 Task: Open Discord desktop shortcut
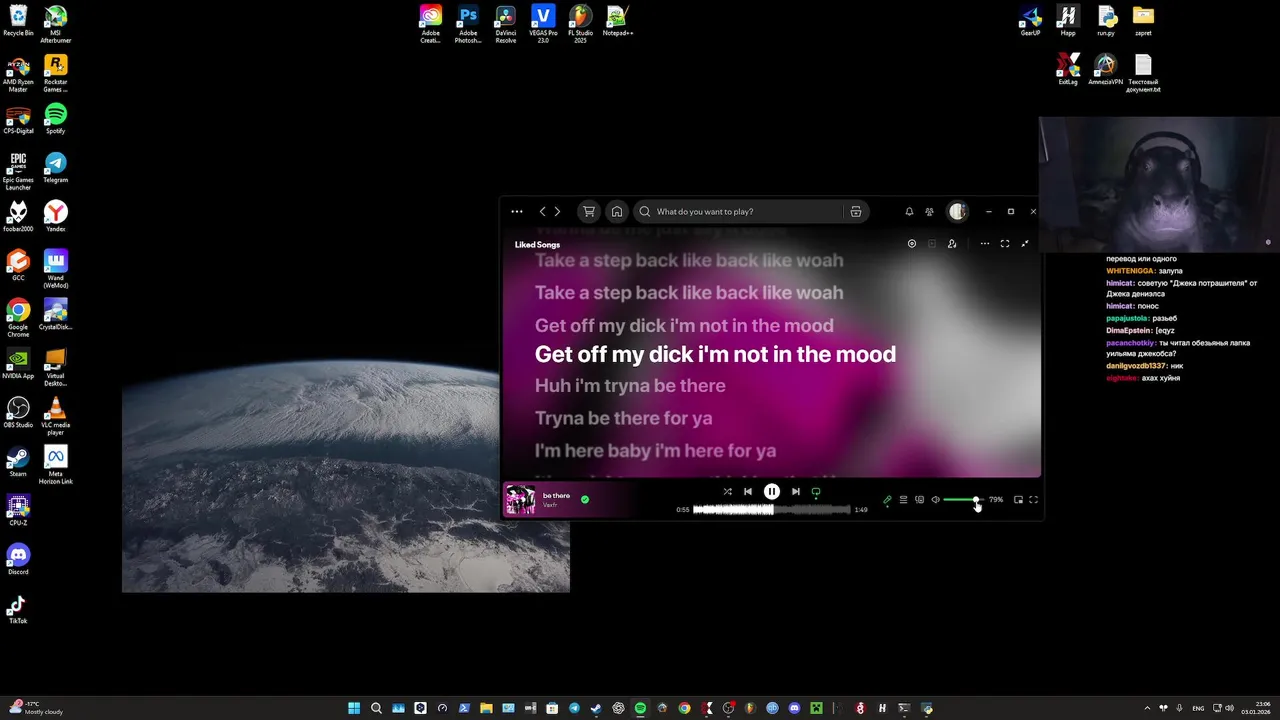click(18, 560)
